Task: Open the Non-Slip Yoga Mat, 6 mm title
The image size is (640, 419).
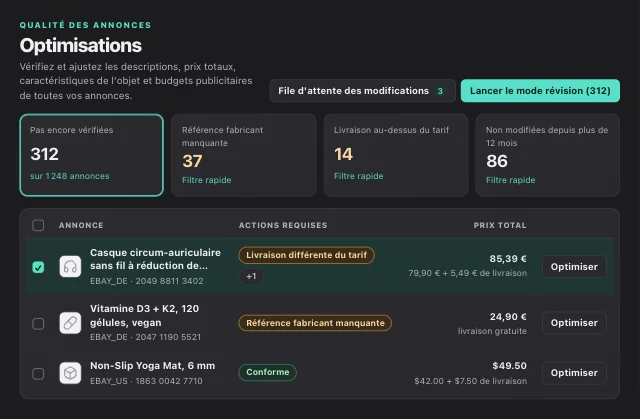Action: click(x=153, y=366)
